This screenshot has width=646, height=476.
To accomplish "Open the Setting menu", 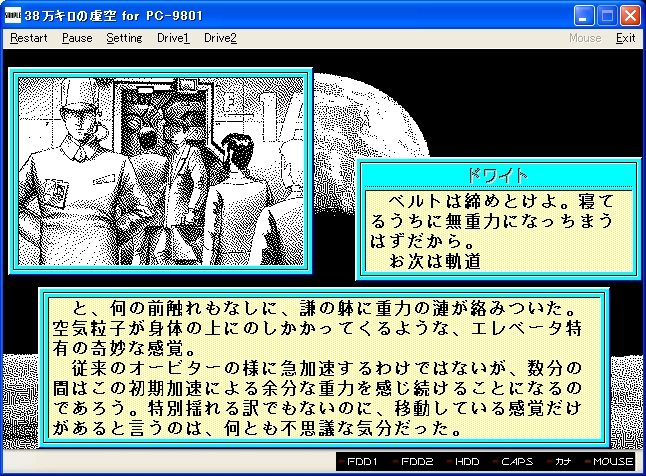I will [x=124, y=38].
